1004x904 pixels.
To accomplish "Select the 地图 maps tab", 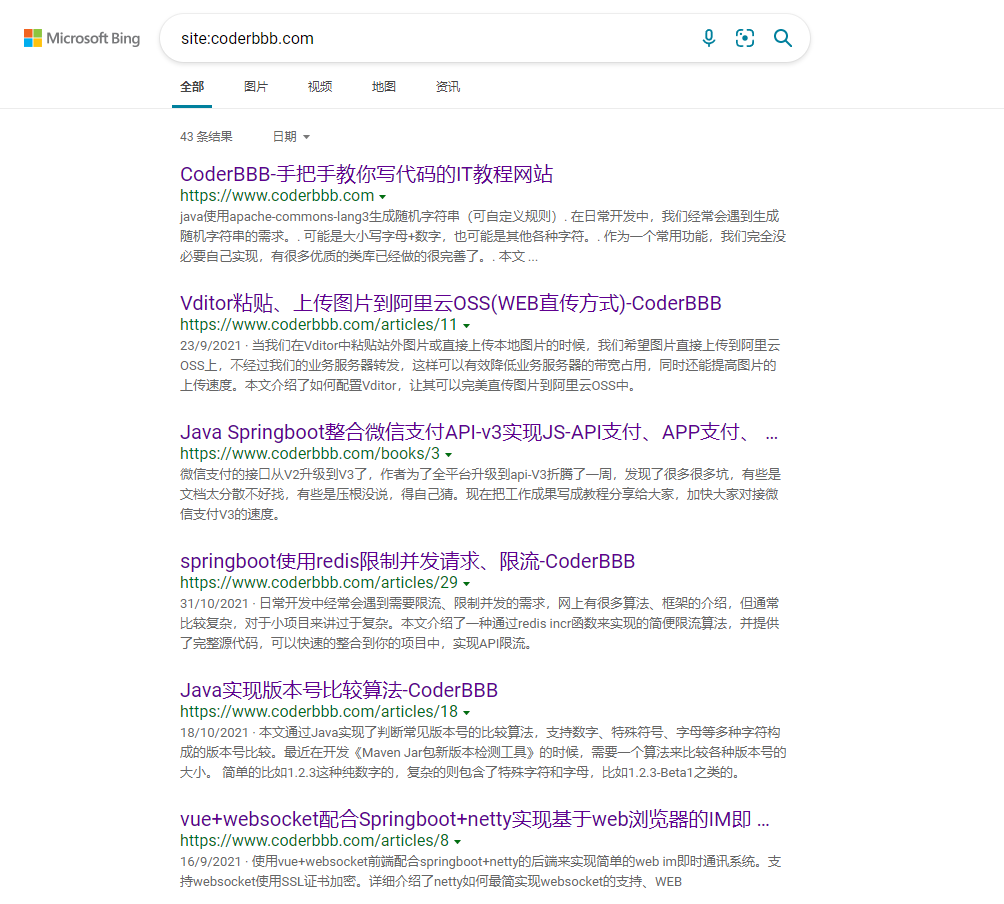I will pyautogui.click(x=384, y=86).
